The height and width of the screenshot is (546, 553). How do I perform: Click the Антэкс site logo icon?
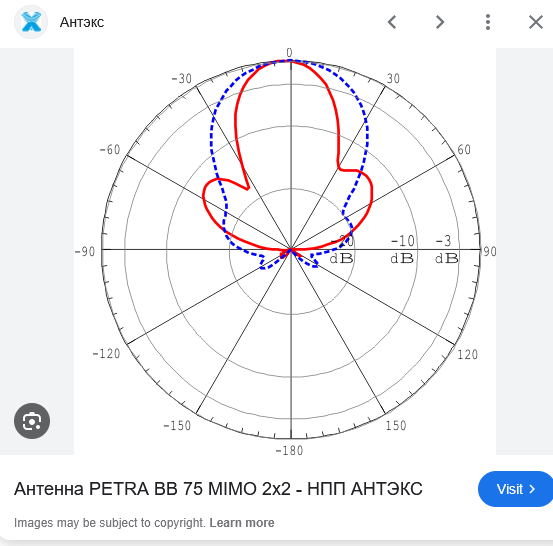tap(31, 22)
